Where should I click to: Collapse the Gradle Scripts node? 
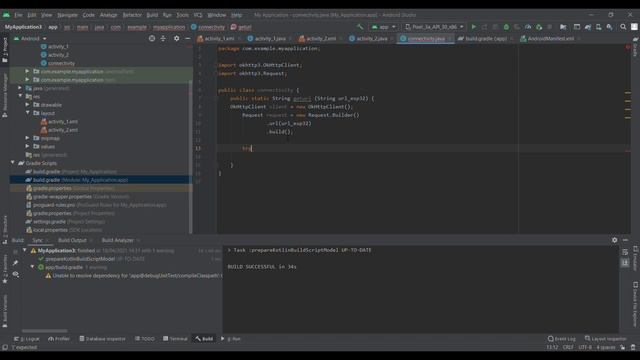point(13,163)
